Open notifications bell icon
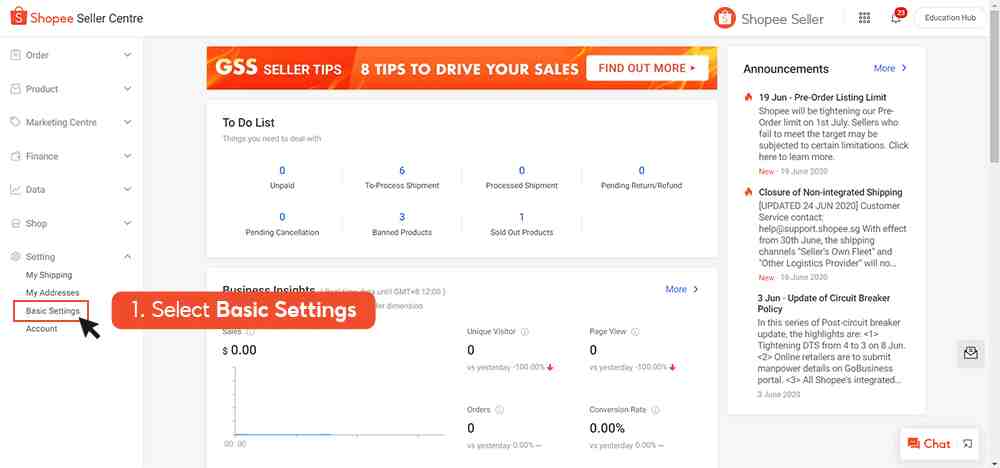Viewport: 1000px width, 468px height. (897, 17)
